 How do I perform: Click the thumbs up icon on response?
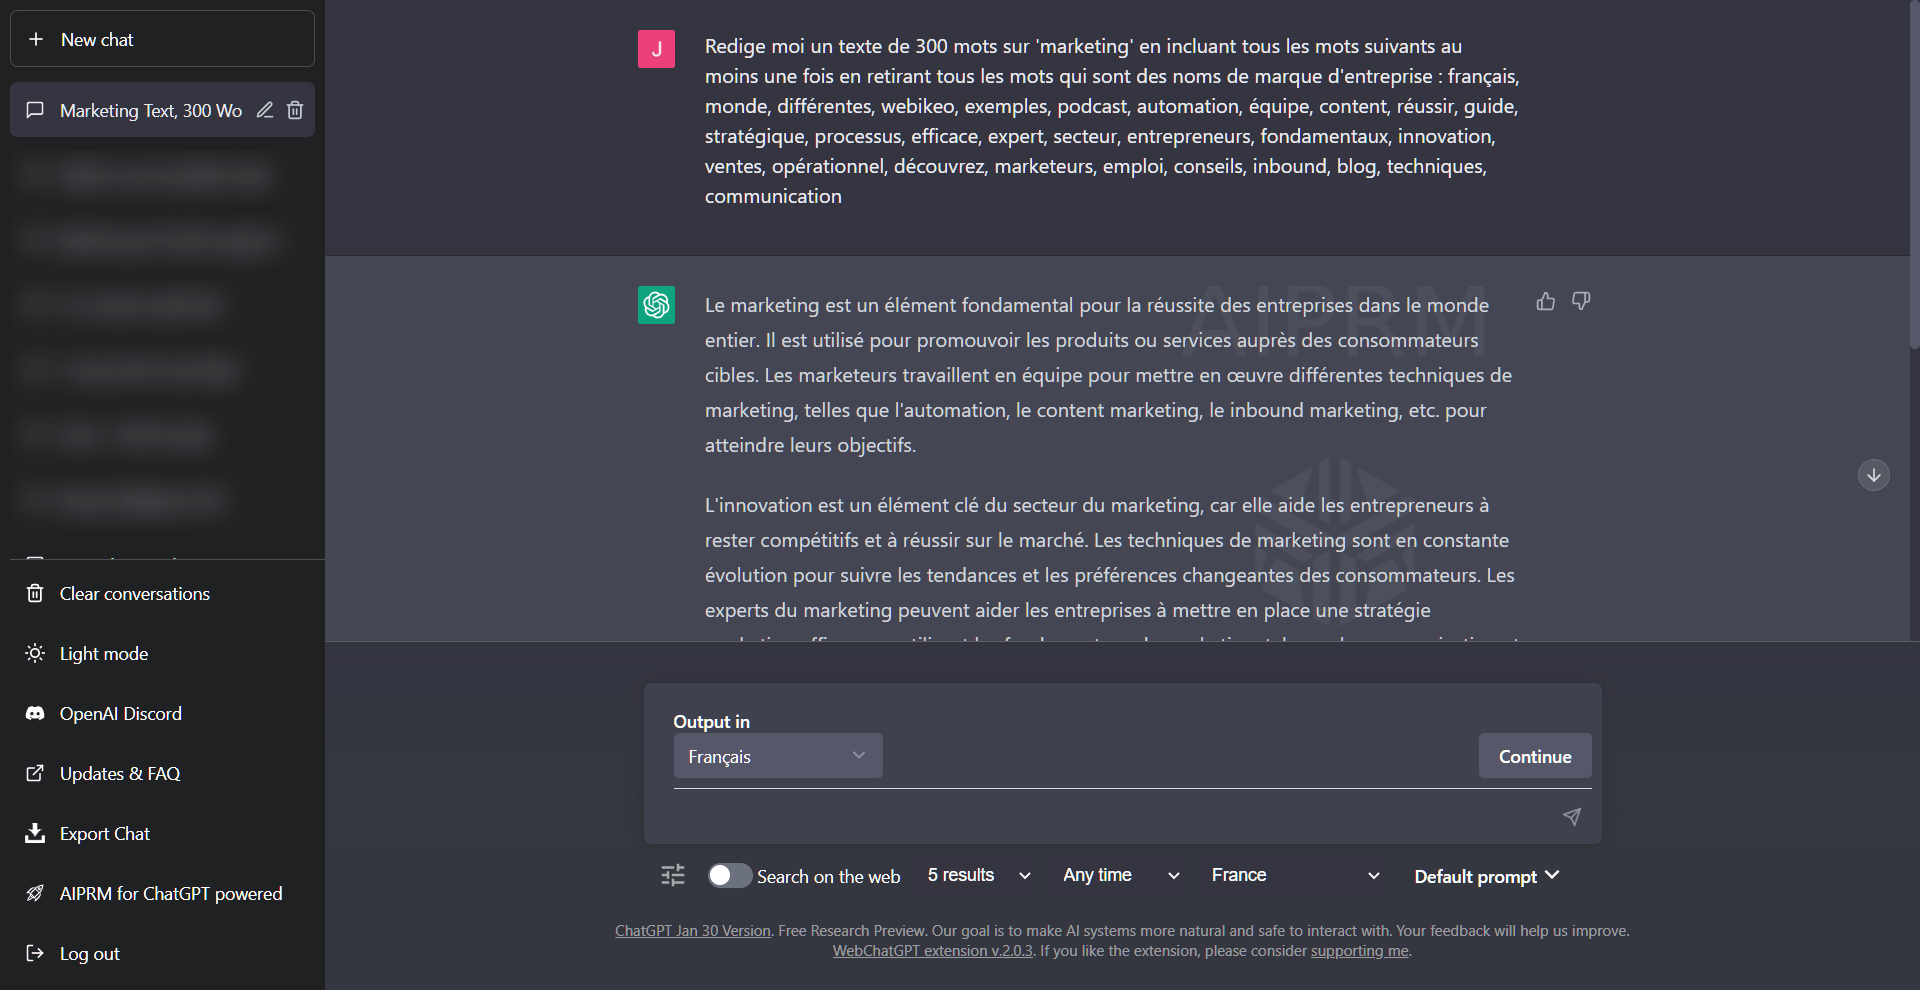(x=1545, y=301)
